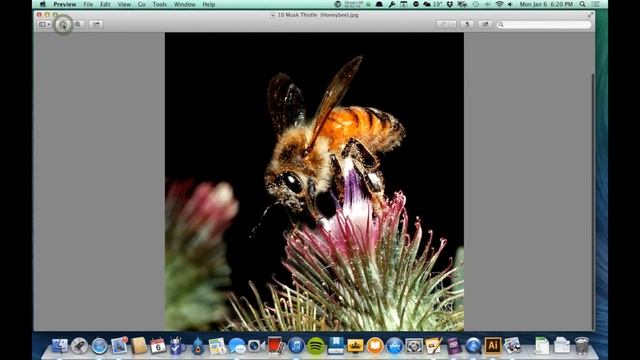
Task: Open the Help menu
Action: pos(209,4)
